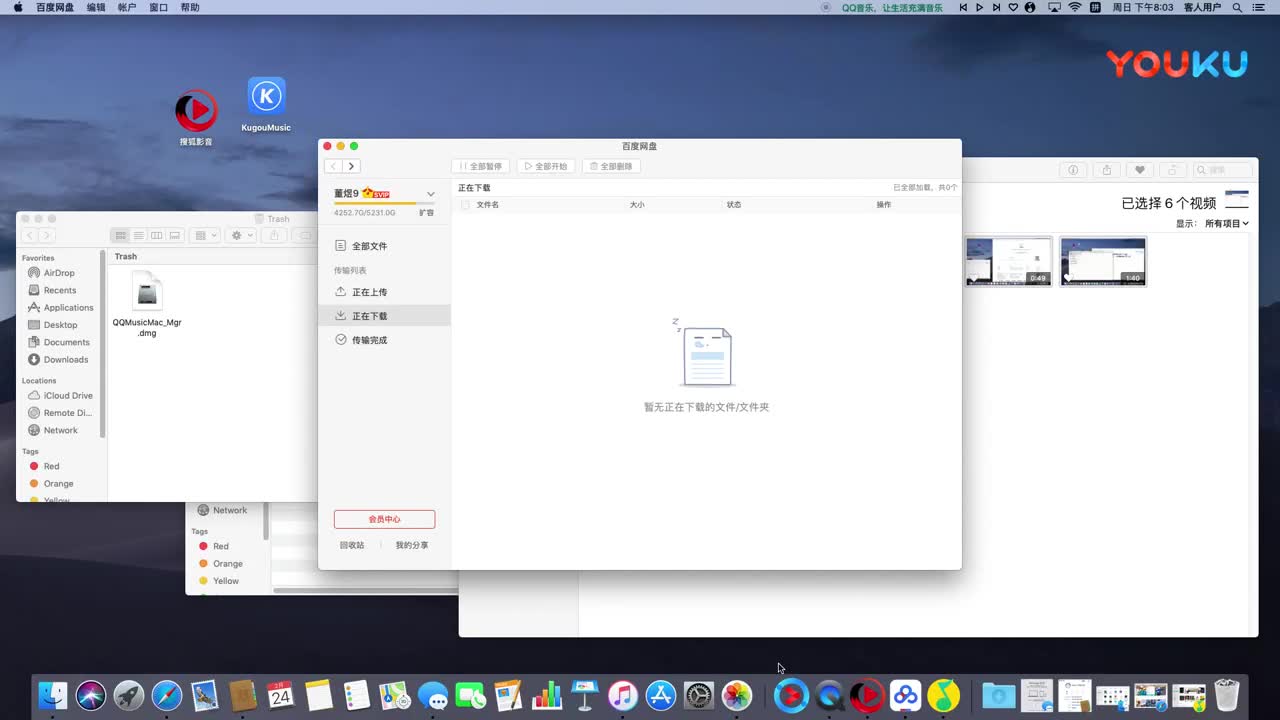Click the 操作 column header
The image size is (1280, 720).
(884, 205)
